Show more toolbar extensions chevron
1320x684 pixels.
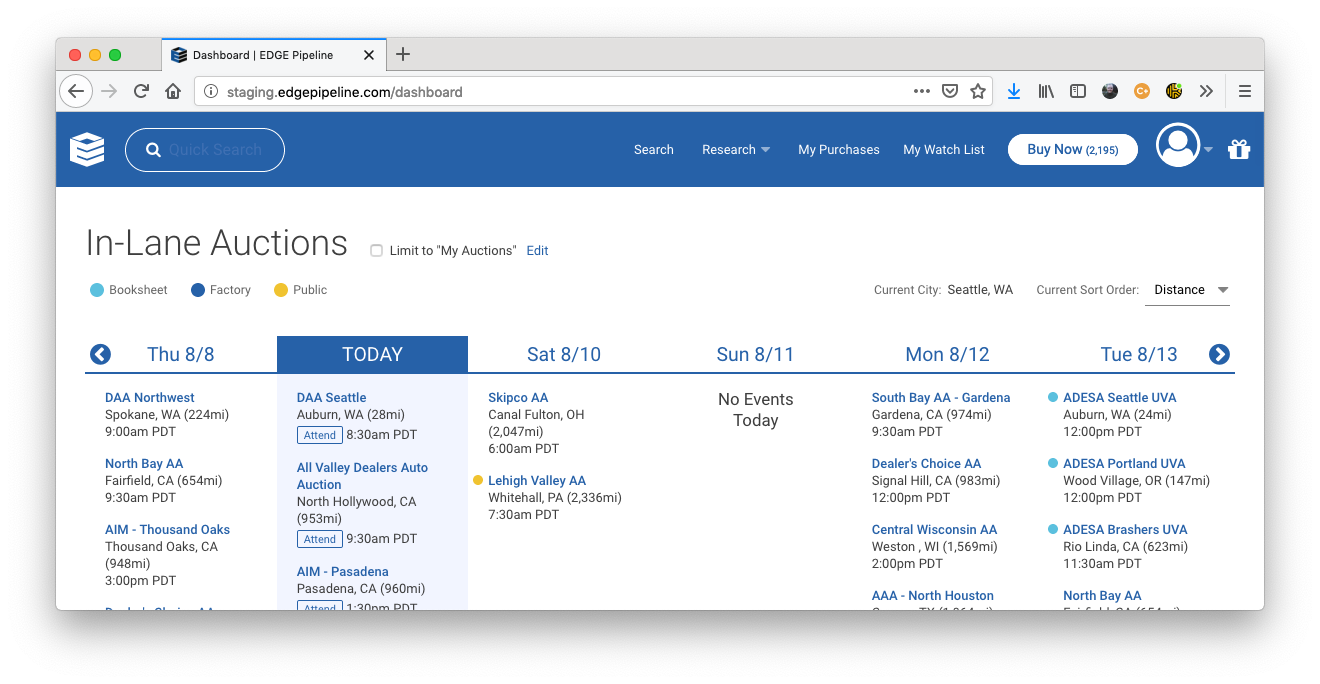click(x=1206, y=91)
